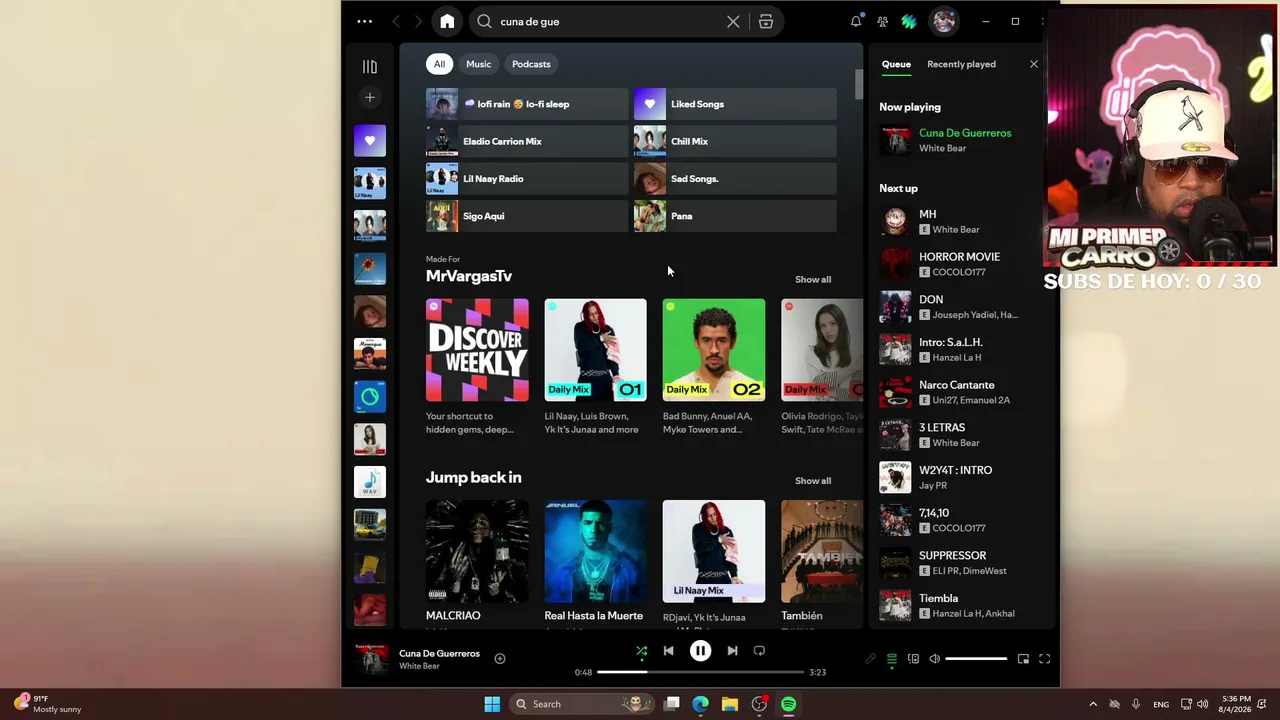The image size is (1280, 720).
Task: Show all in the Jump back in section
Action: click(812, 481)
